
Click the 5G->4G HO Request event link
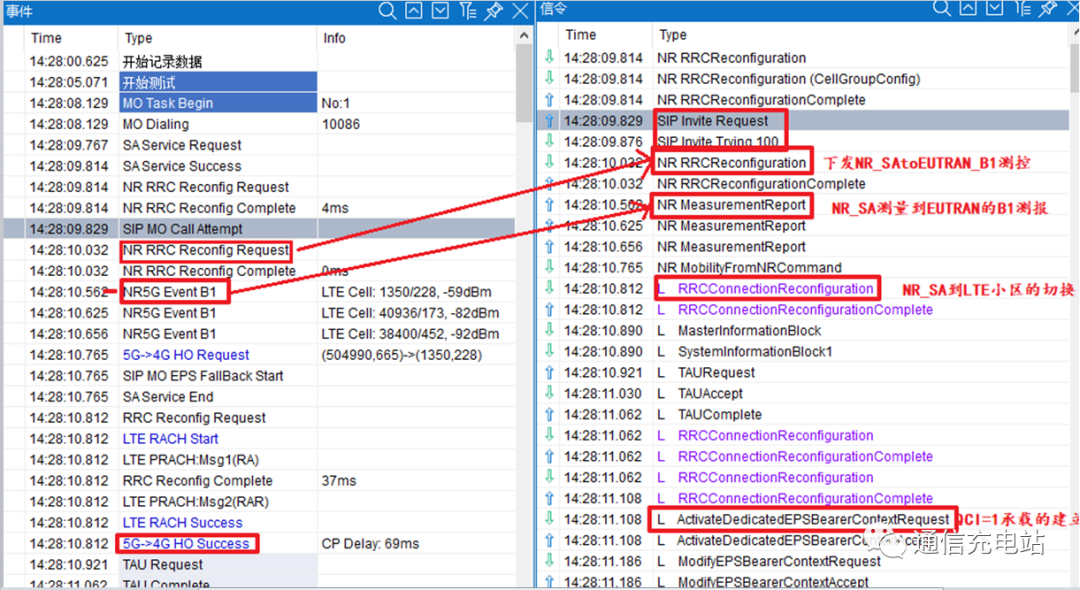pyautogui.click(x=186, y=355)
